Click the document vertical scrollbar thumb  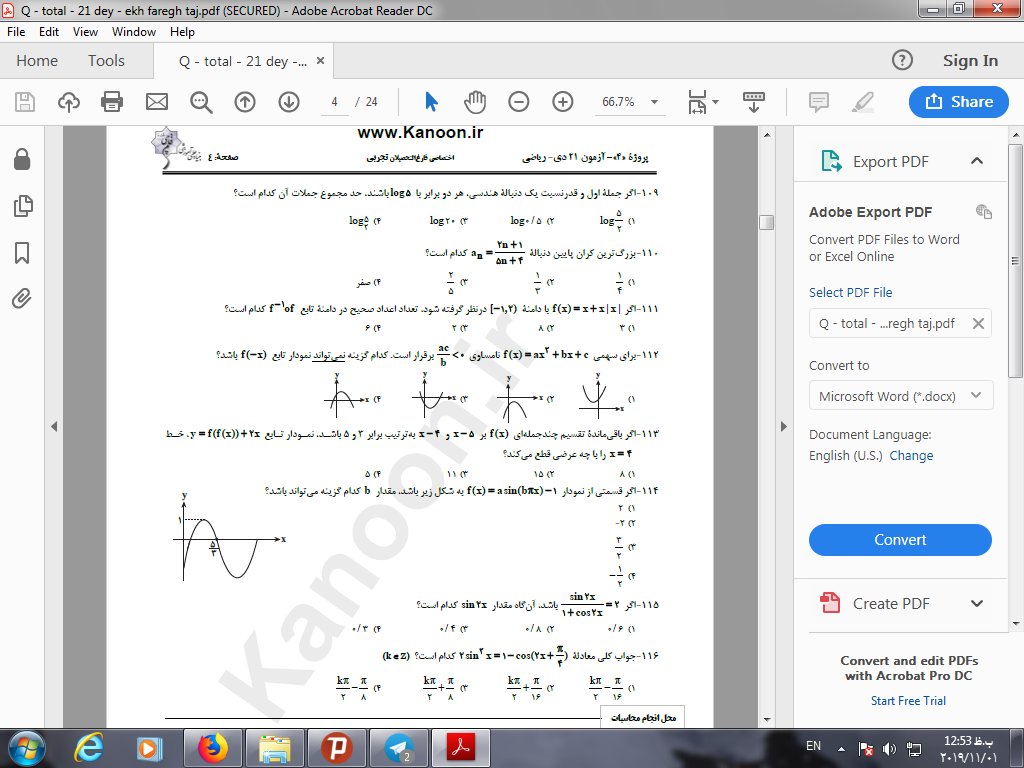point(766,222)
